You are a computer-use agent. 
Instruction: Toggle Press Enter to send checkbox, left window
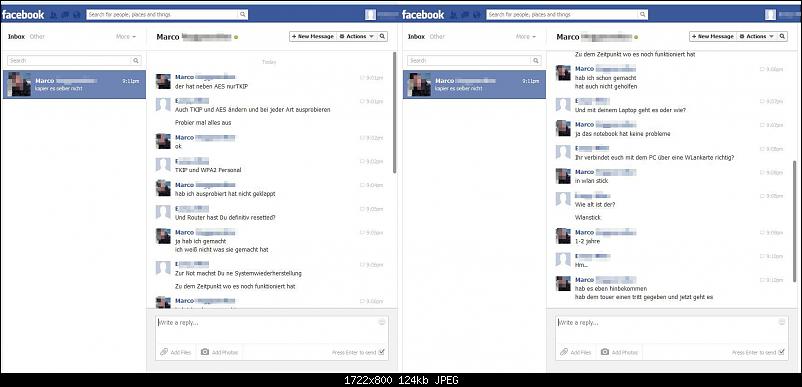pyautogui.click(x=382, y=352)
